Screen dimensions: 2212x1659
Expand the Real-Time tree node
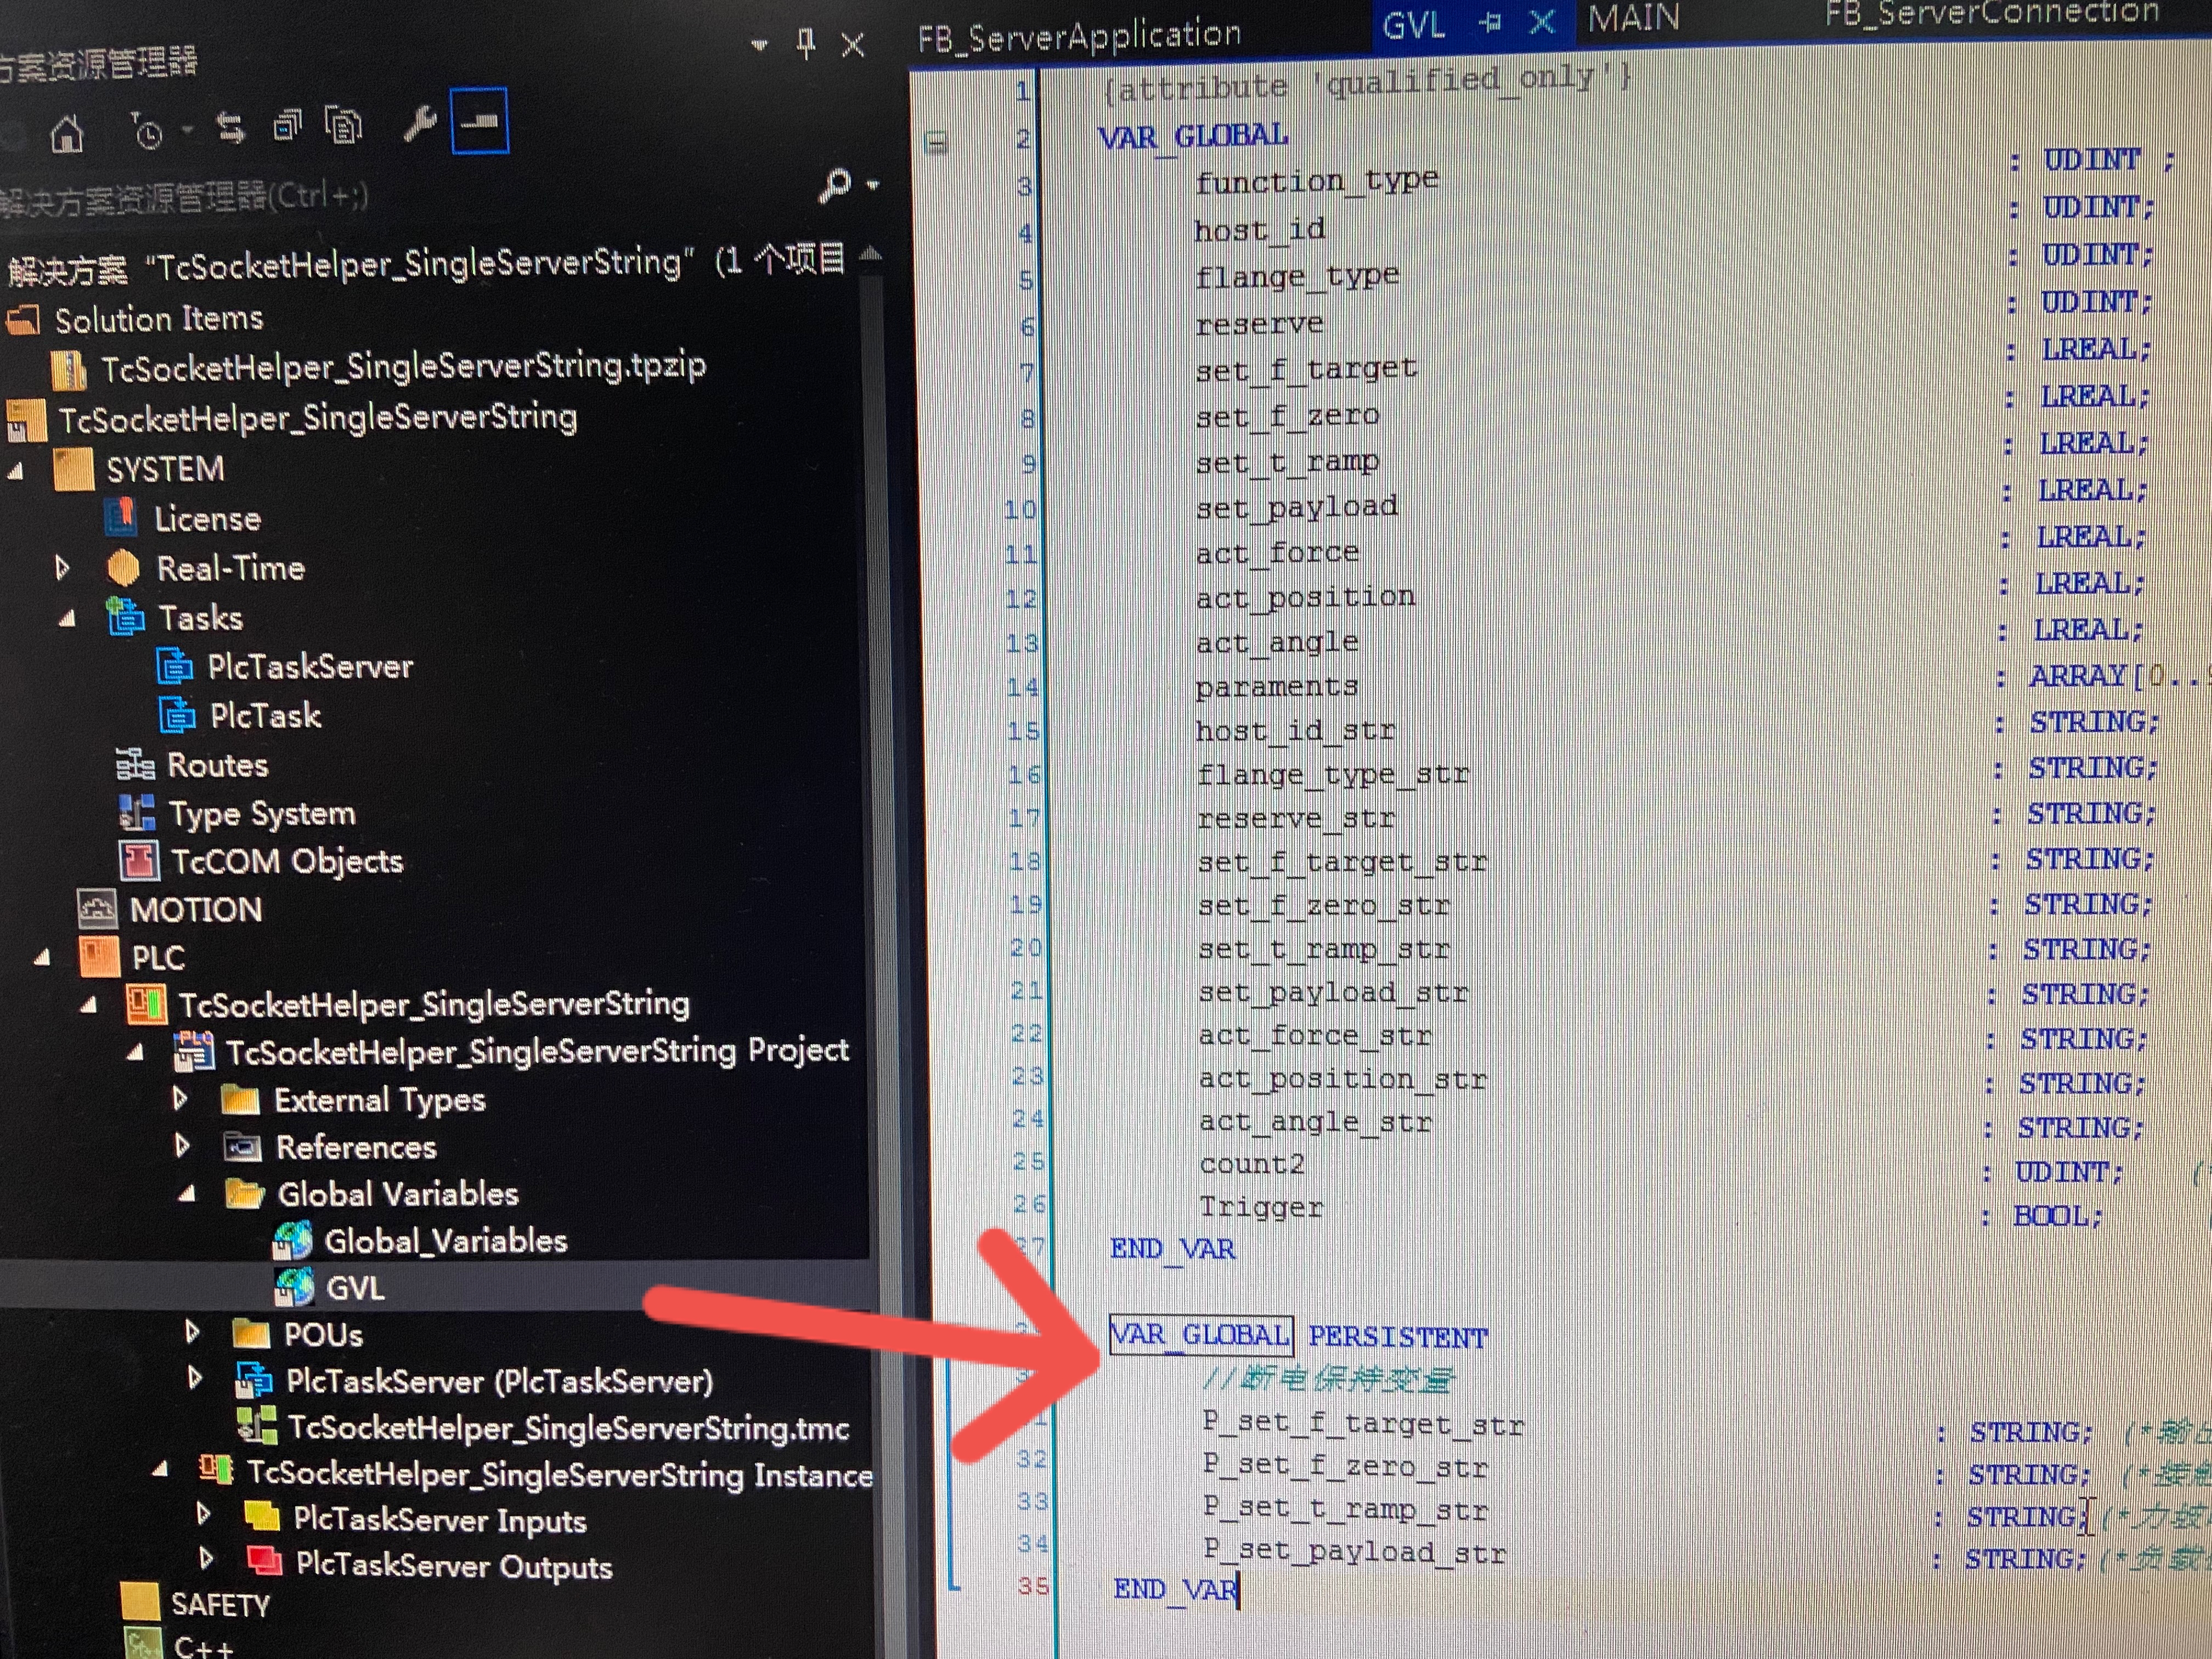pos(64,567)
